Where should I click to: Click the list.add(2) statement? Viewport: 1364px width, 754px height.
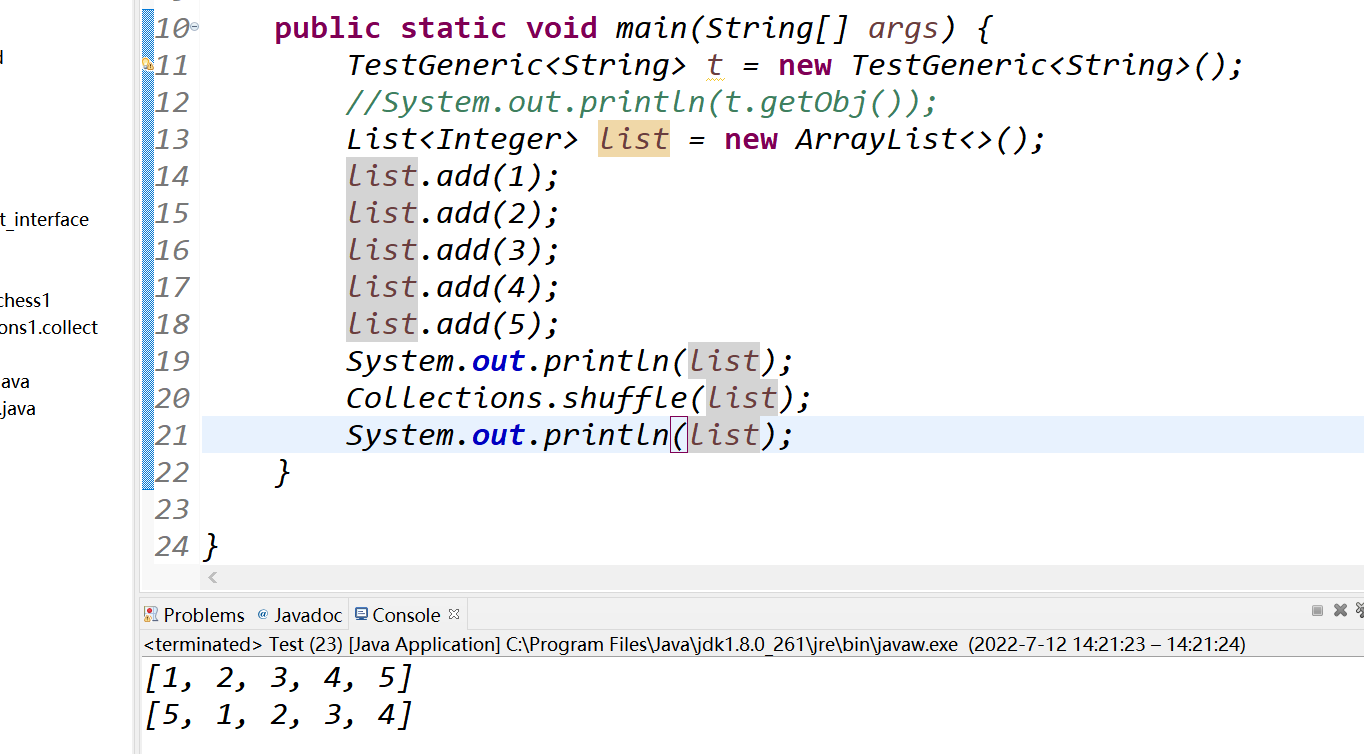(x=452, y=213)
